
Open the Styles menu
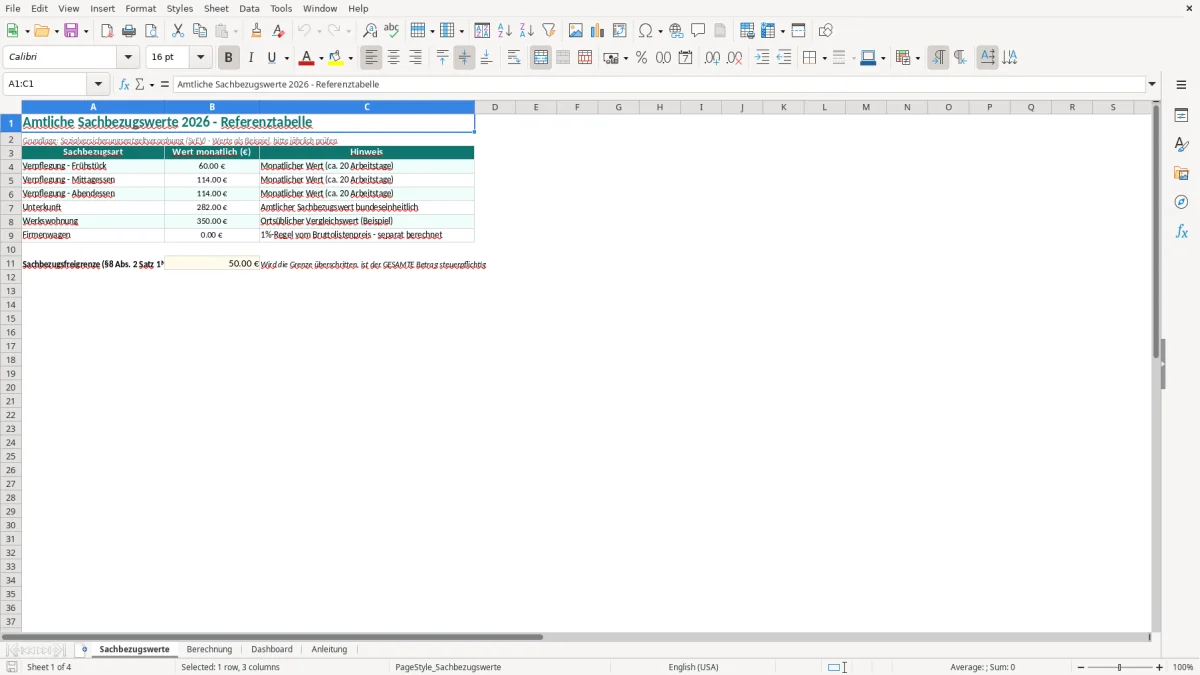point(180,8)
